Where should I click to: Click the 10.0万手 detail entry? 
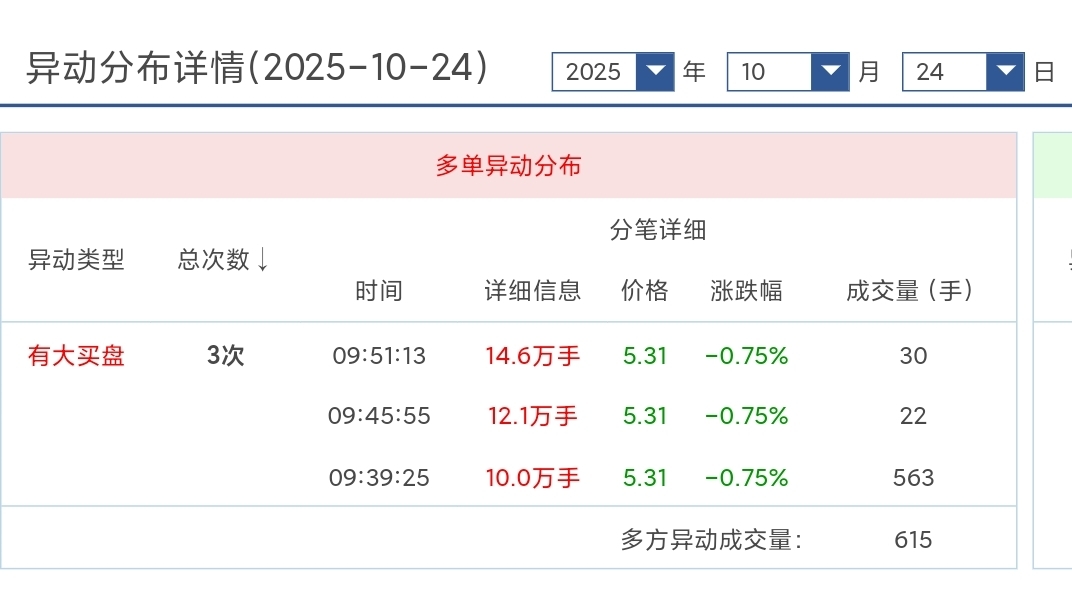(533, 478)
